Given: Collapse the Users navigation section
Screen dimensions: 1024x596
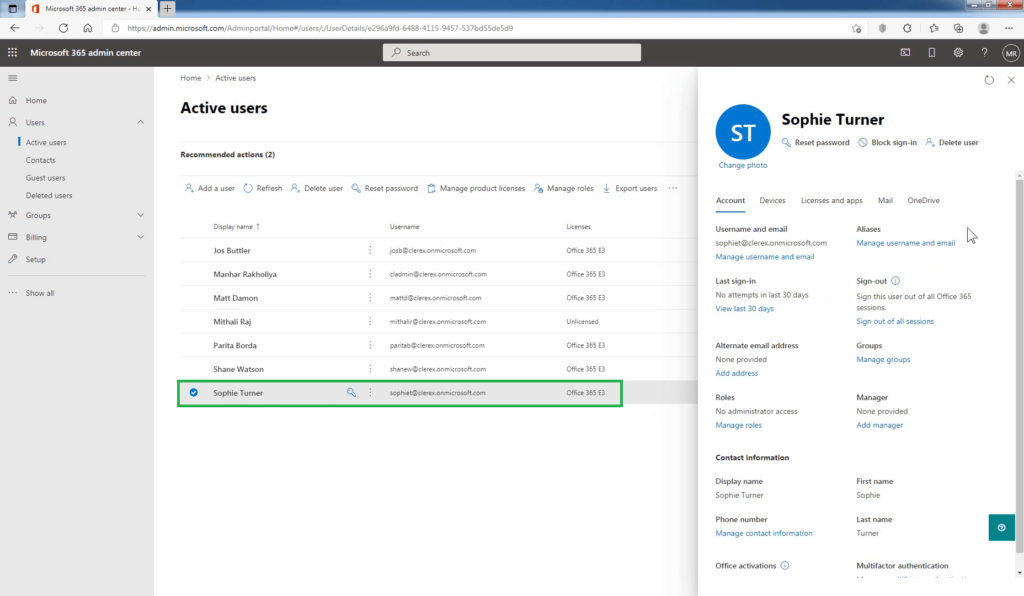Looking at the screenshot, I should pyautogui.click(x=140, y=122).
